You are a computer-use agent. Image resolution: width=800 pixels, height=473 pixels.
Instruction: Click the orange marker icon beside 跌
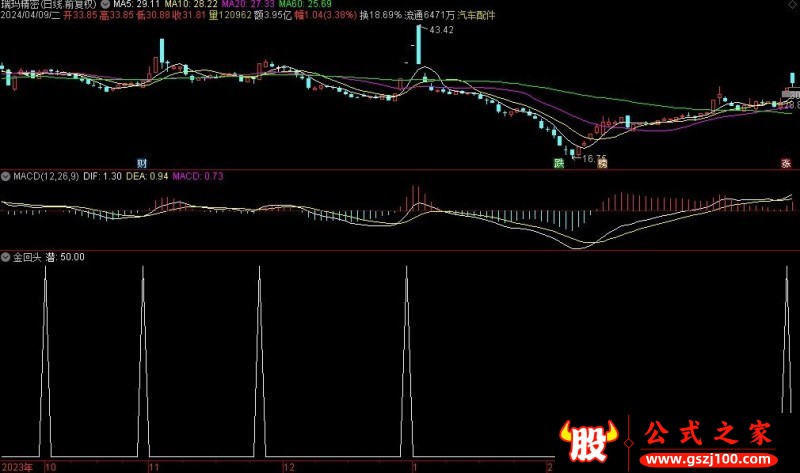pyautogui.click(x=603, y=163)
